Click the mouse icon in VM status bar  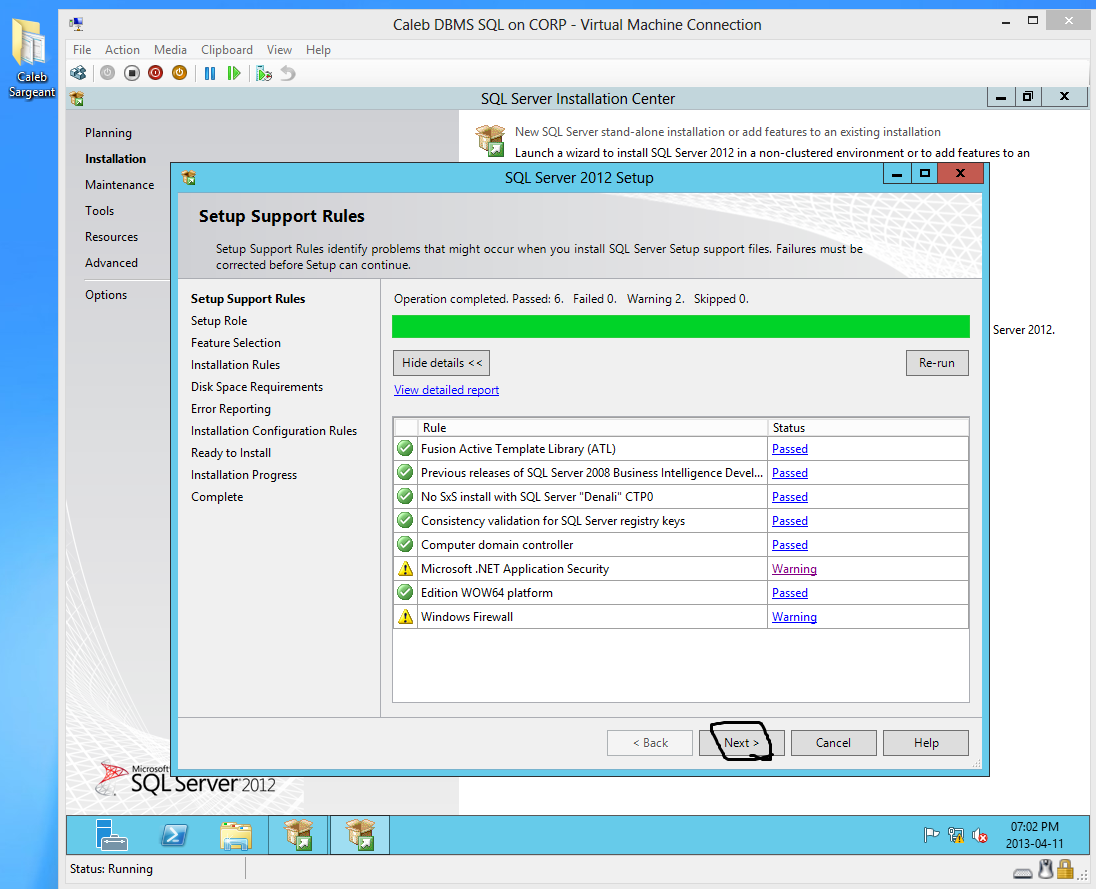point(1046,869)
